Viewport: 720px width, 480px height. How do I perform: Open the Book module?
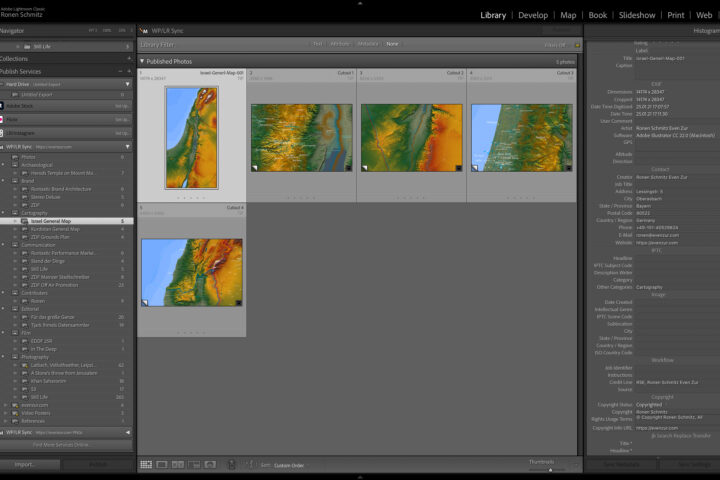[597, 15]
